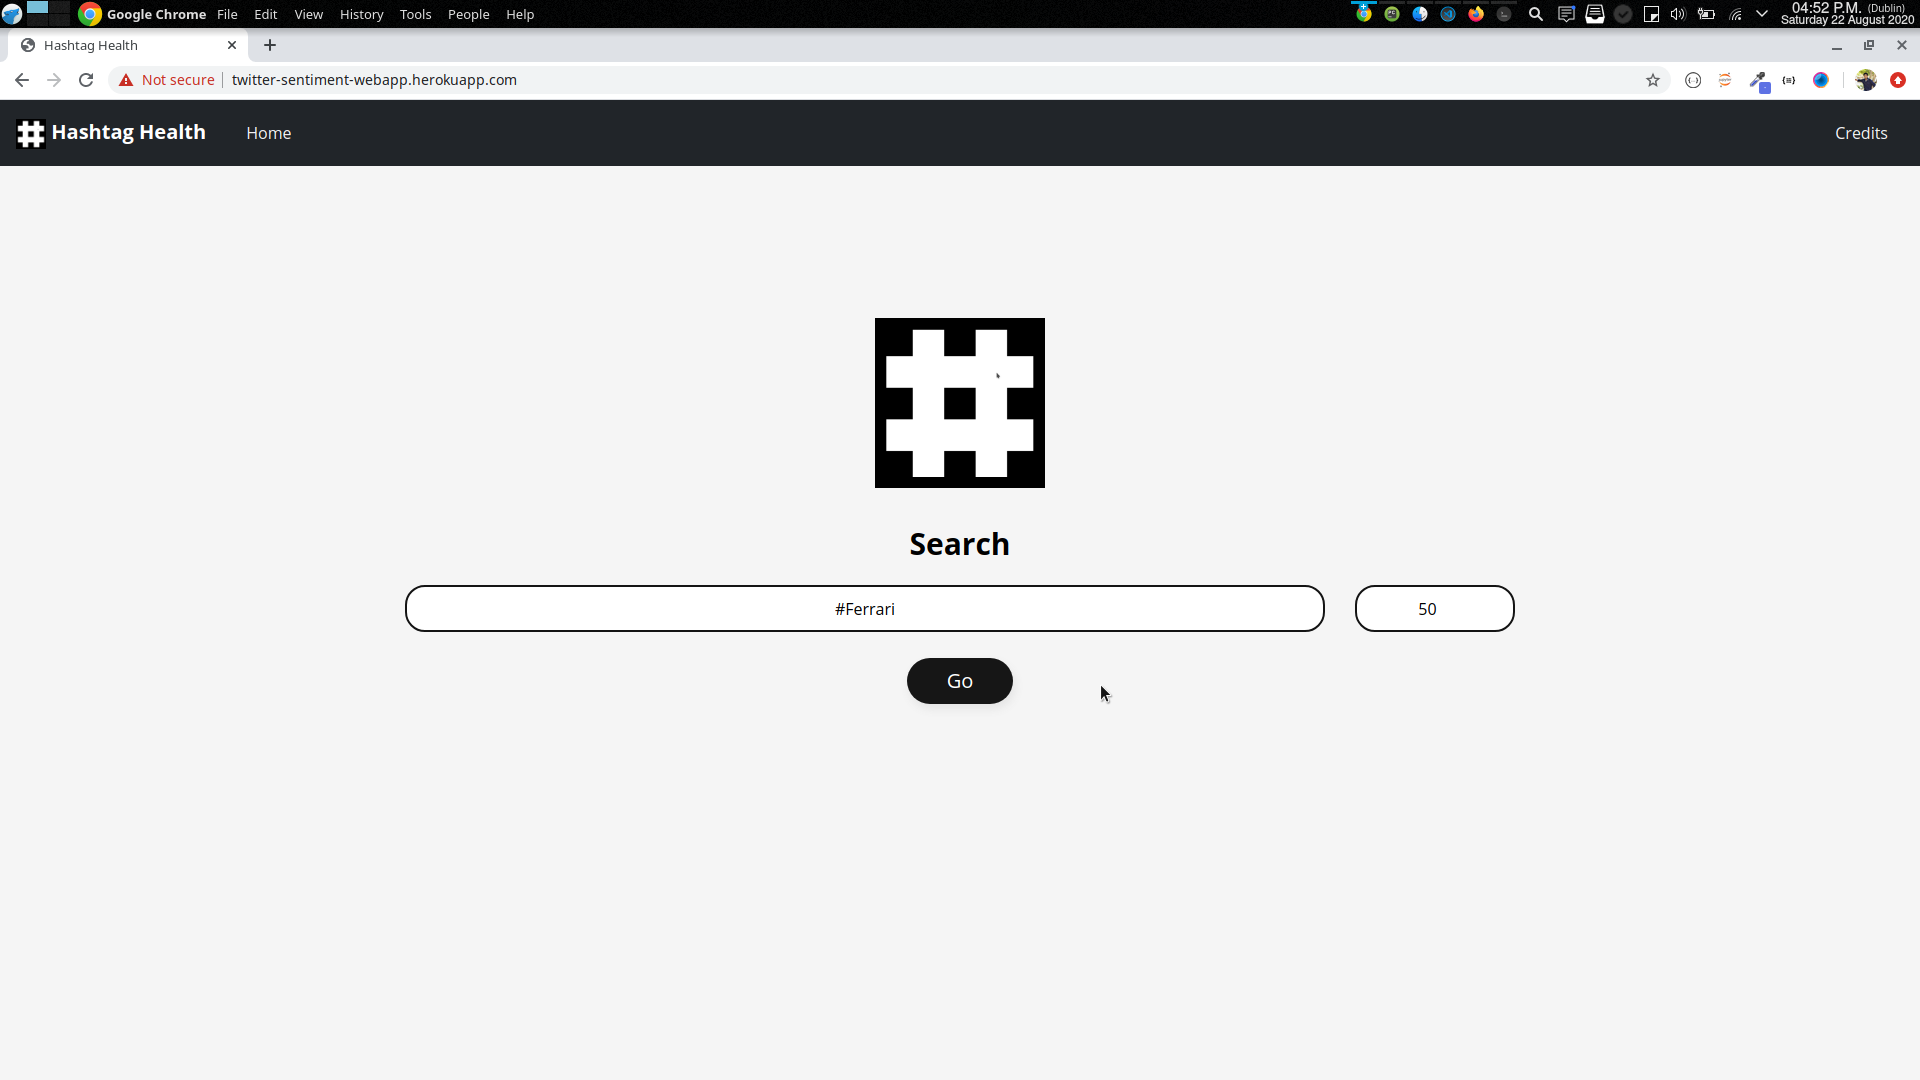Open the Credits link
Image resolution: width=1920 pixels, height=1080 pixels.
1860,133
